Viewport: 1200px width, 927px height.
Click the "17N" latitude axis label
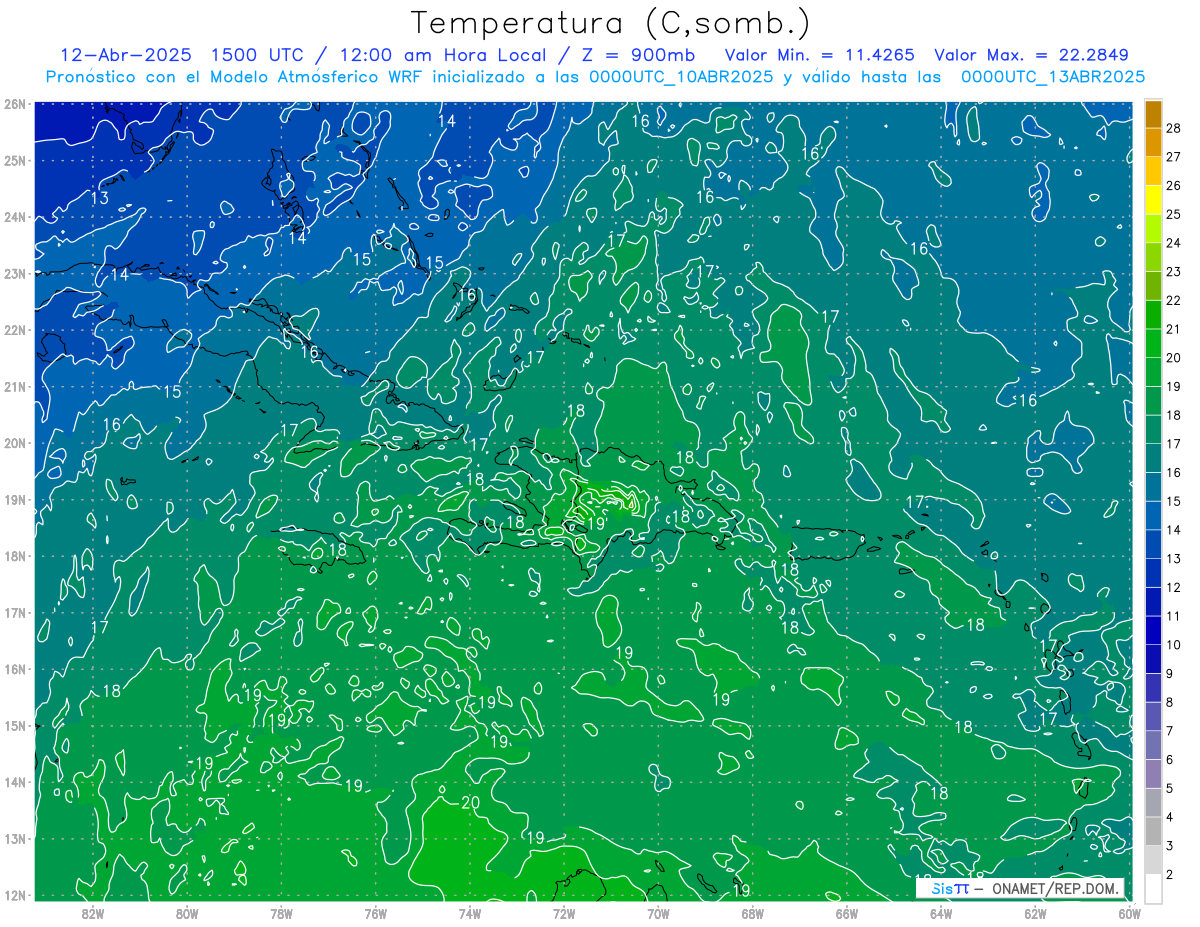15,613
